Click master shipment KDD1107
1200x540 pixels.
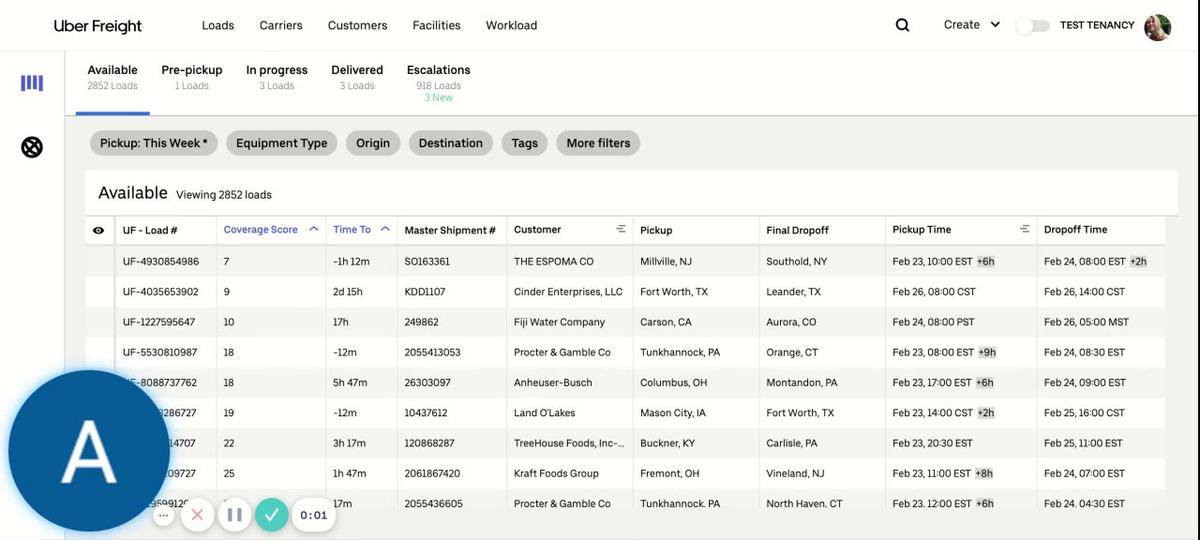point(425,292)
